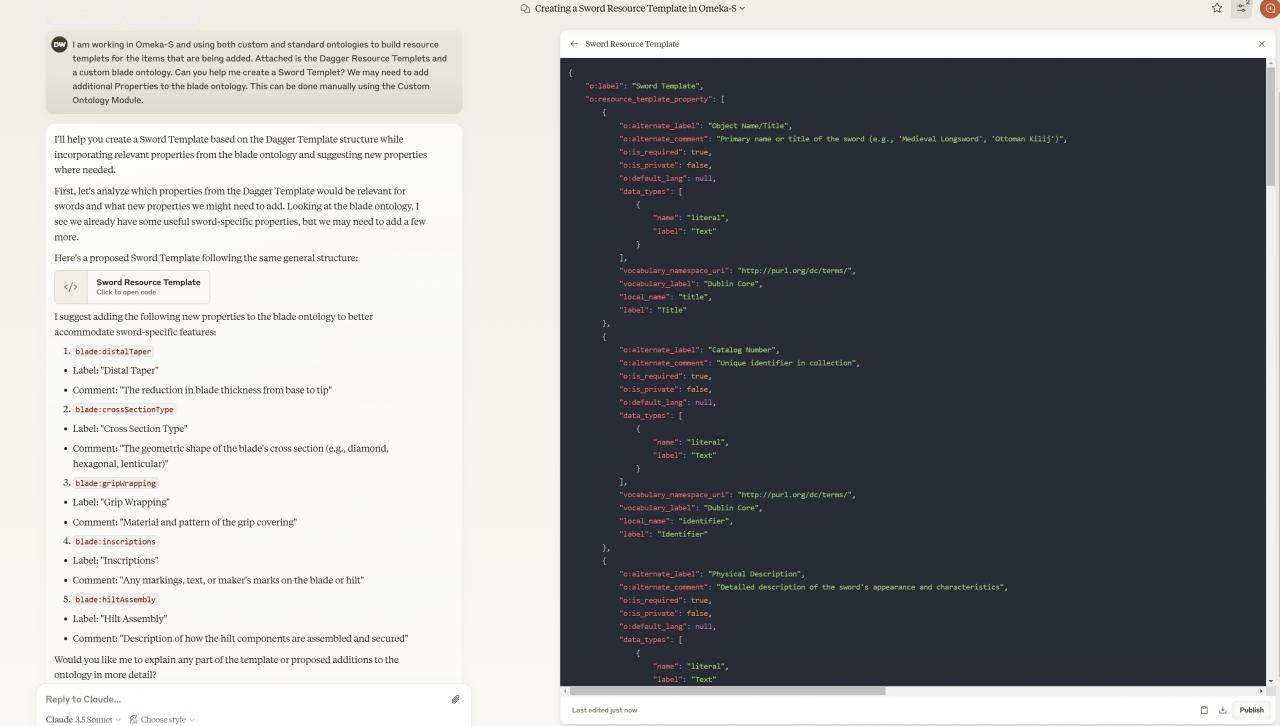Click the blade:distalTaper code tag
The height and width of the screenshot is (726, 1280).
(113, 351)
